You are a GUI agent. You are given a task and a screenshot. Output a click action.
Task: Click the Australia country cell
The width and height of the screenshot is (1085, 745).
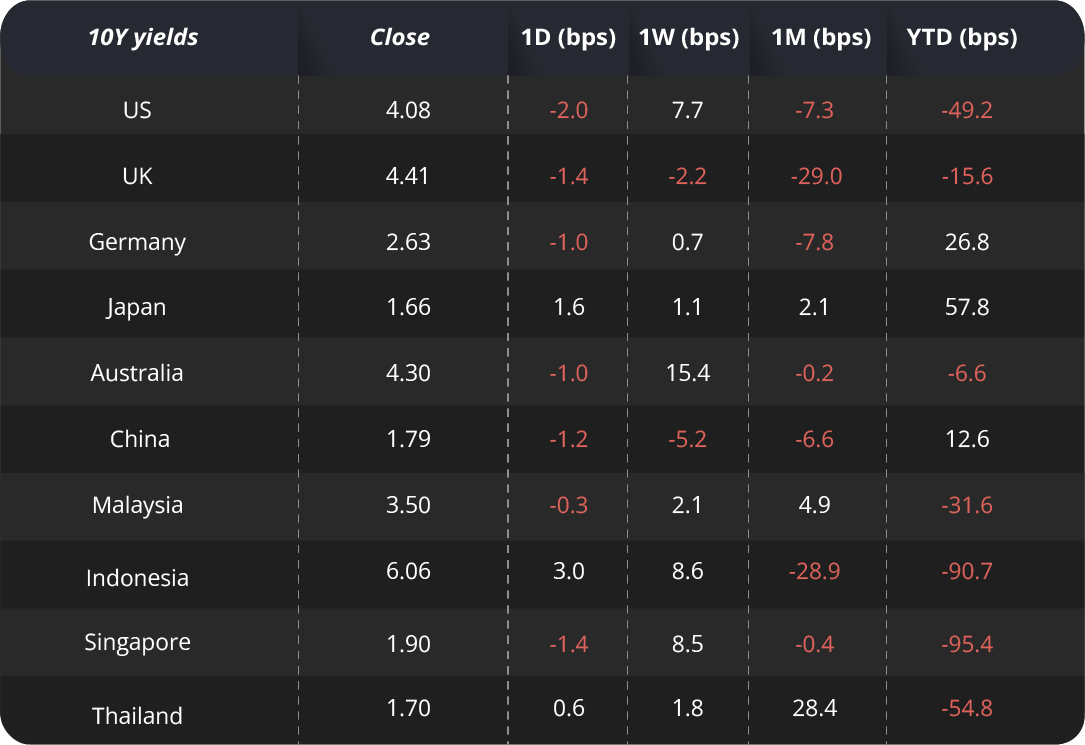[x=137, y=373]
